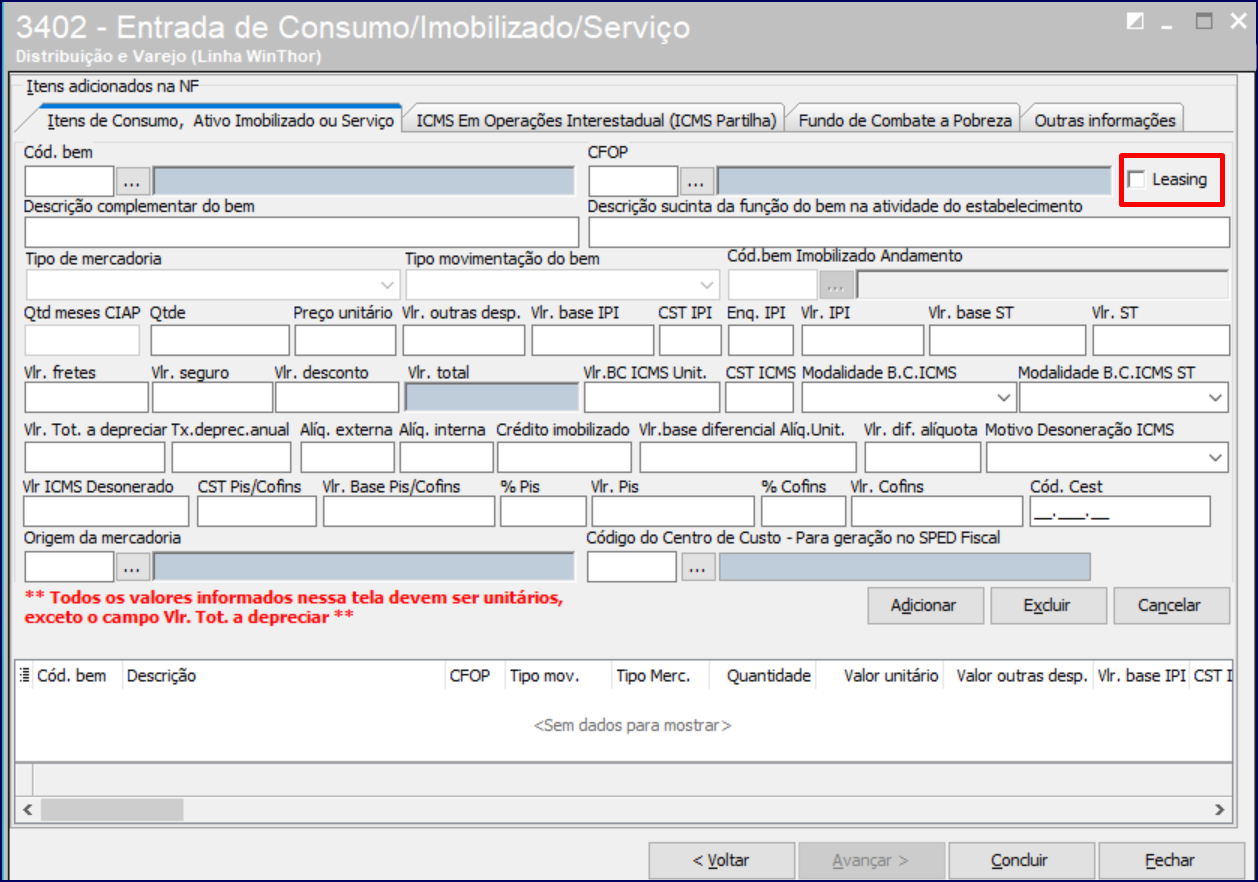The width and height of the screenshot is (1258, 882).
Task: Click the % Pis field
Action: click(543, 511)
